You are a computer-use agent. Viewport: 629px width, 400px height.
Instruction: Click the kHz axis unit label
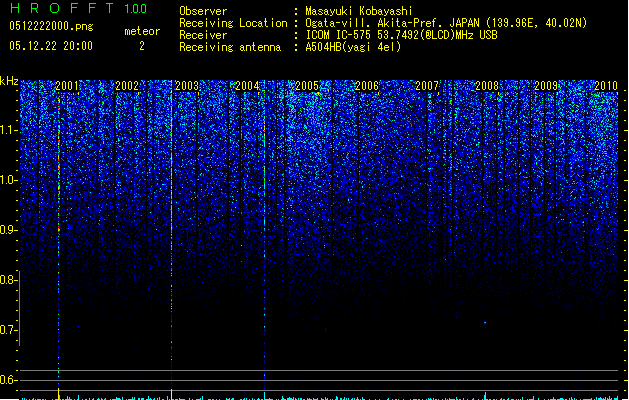(x=9, y=81)
